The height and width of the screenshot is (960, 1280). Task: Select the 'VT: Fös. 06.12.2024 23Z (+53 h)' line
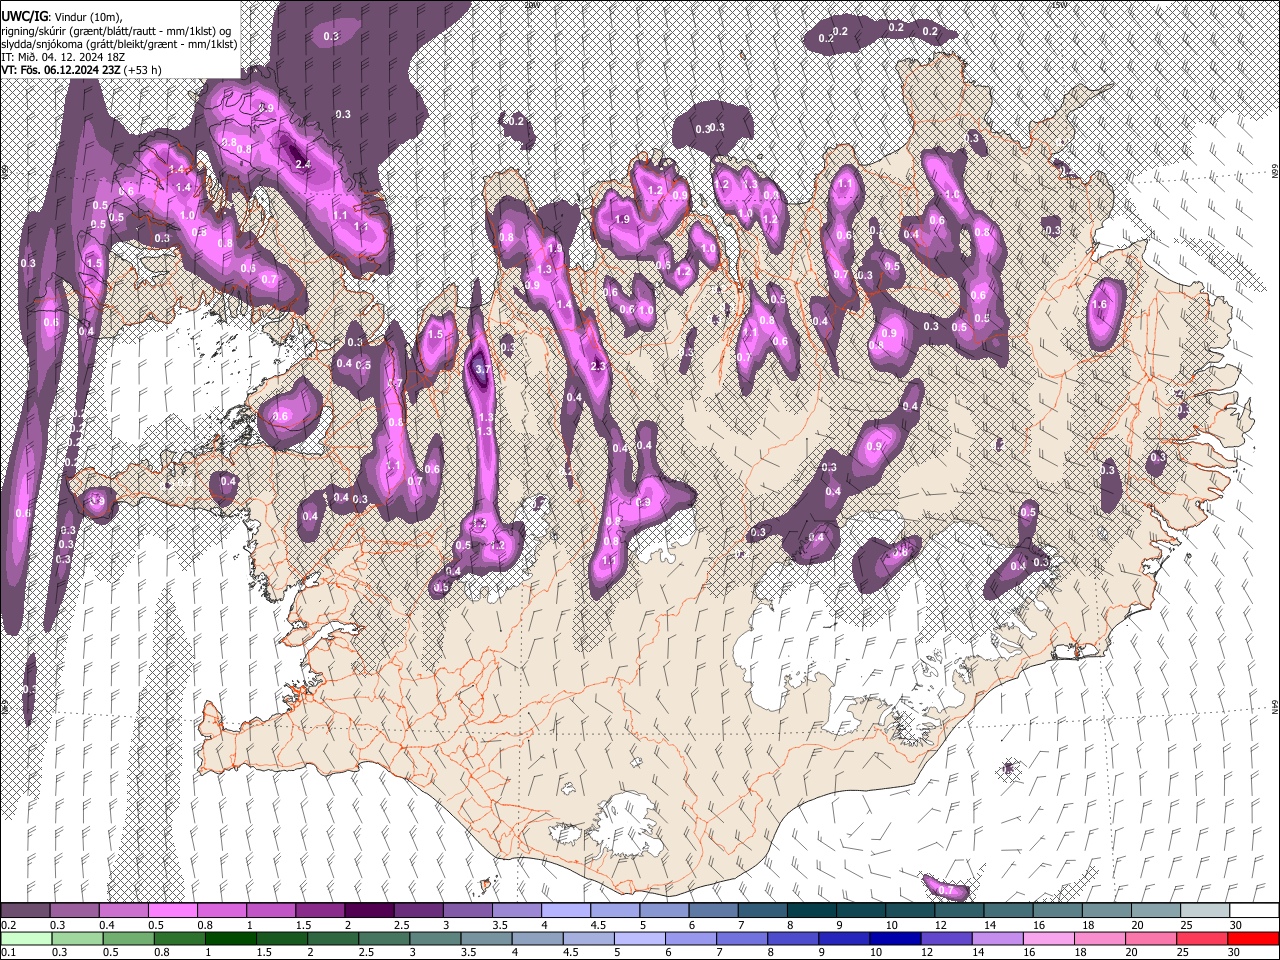[x=81, y=70]
